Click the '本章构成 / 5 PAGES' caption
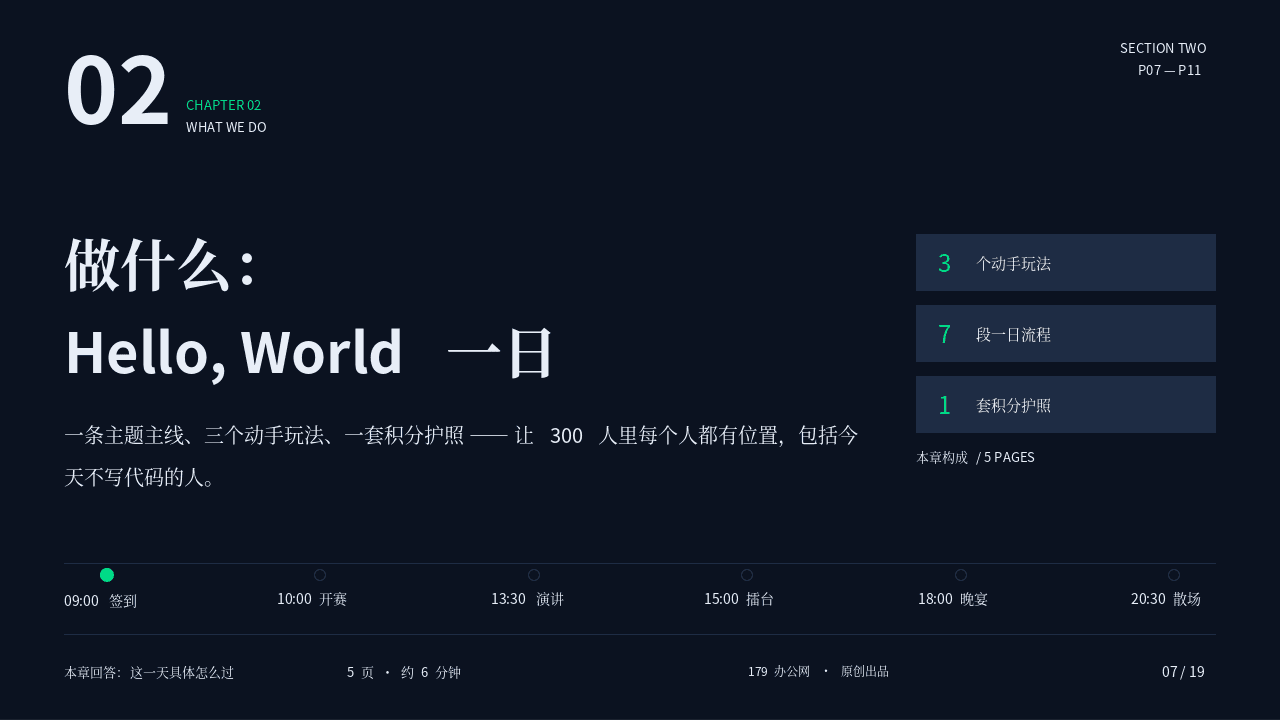This screenshot has width=1280, height=720. point(975,457)
